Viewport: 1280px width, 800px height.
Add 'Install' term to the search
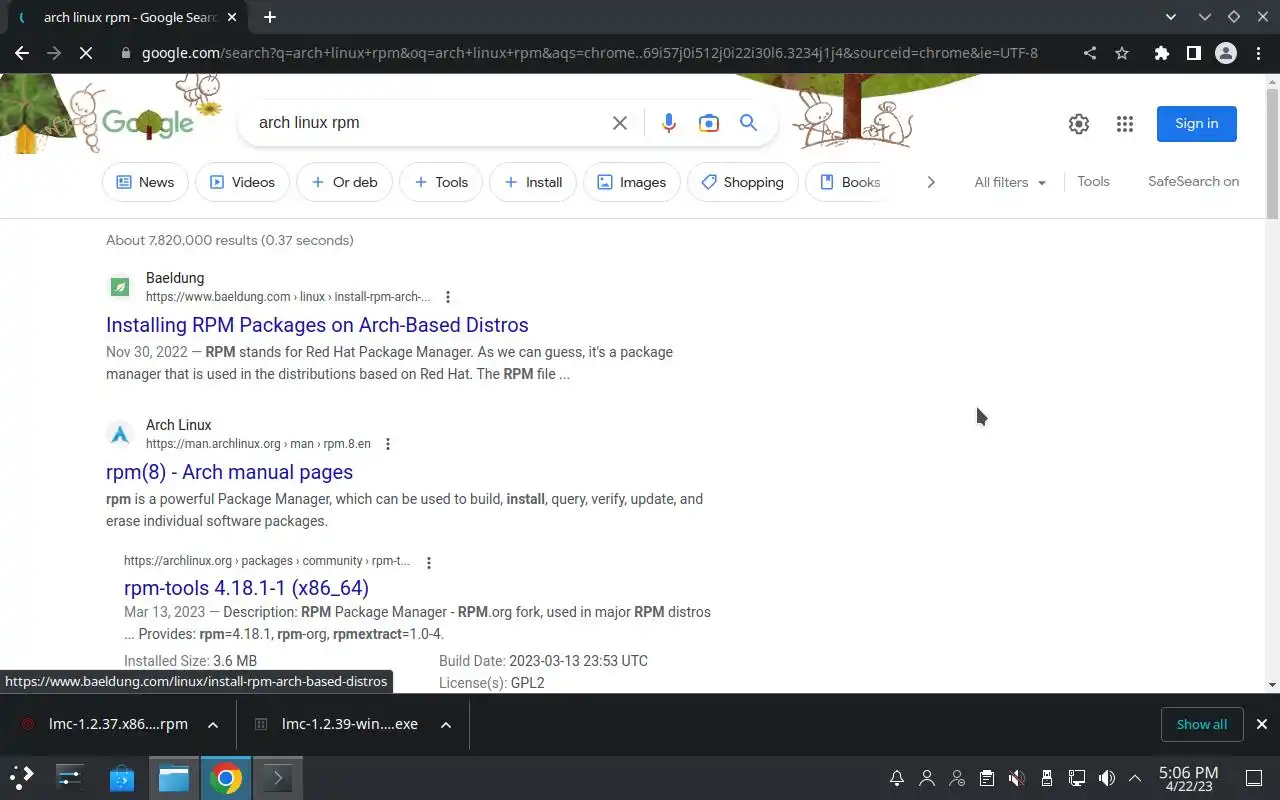point(533,182)
